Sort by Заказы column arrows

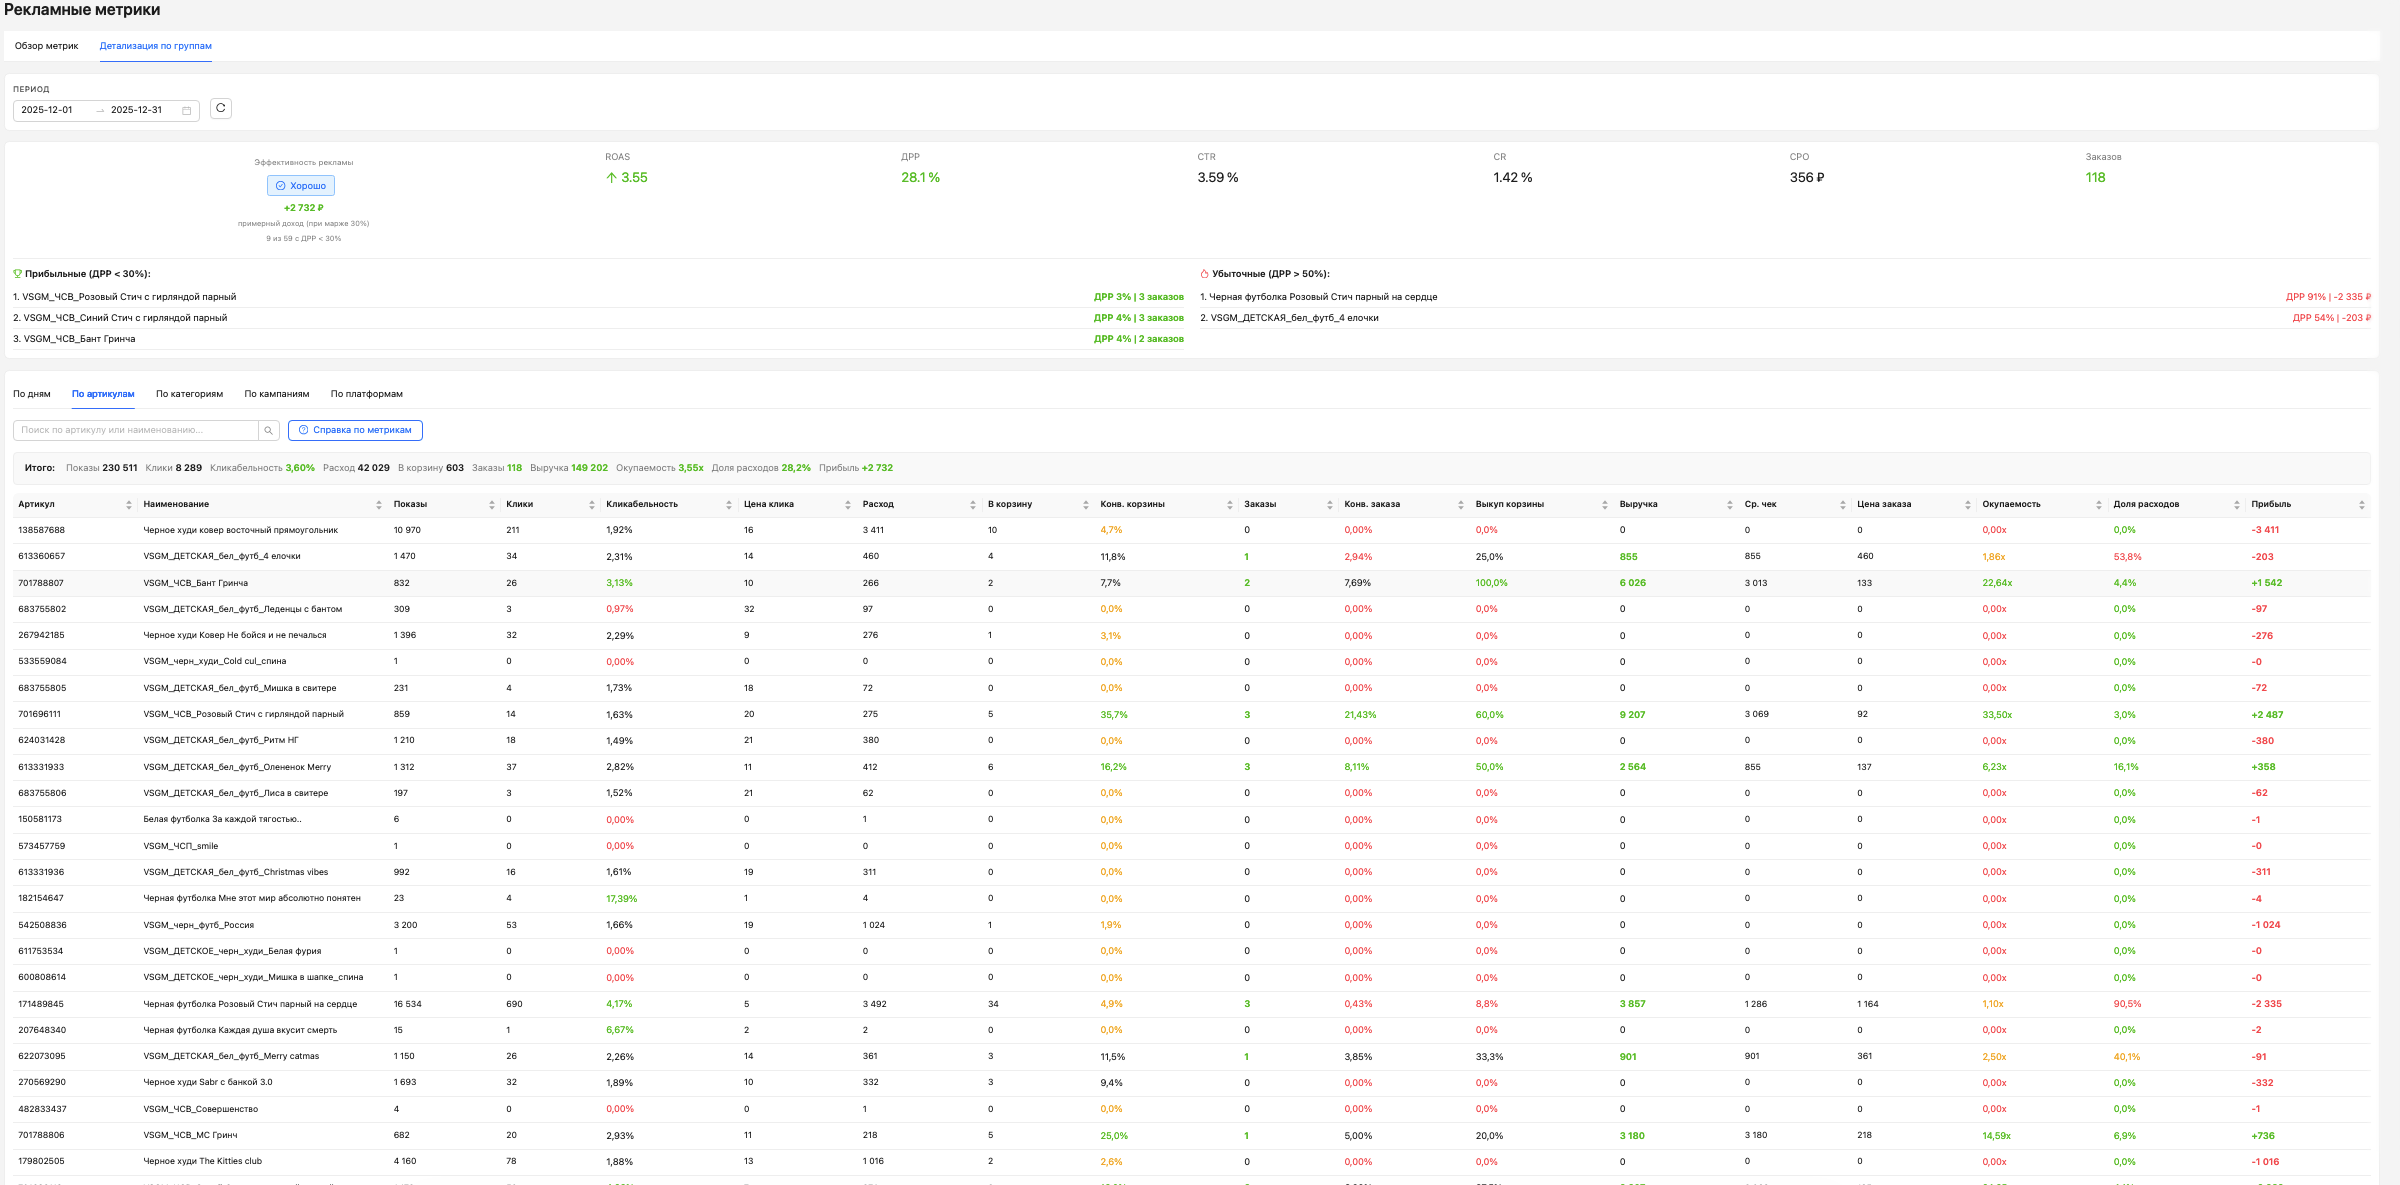(x=1329, y=505)
